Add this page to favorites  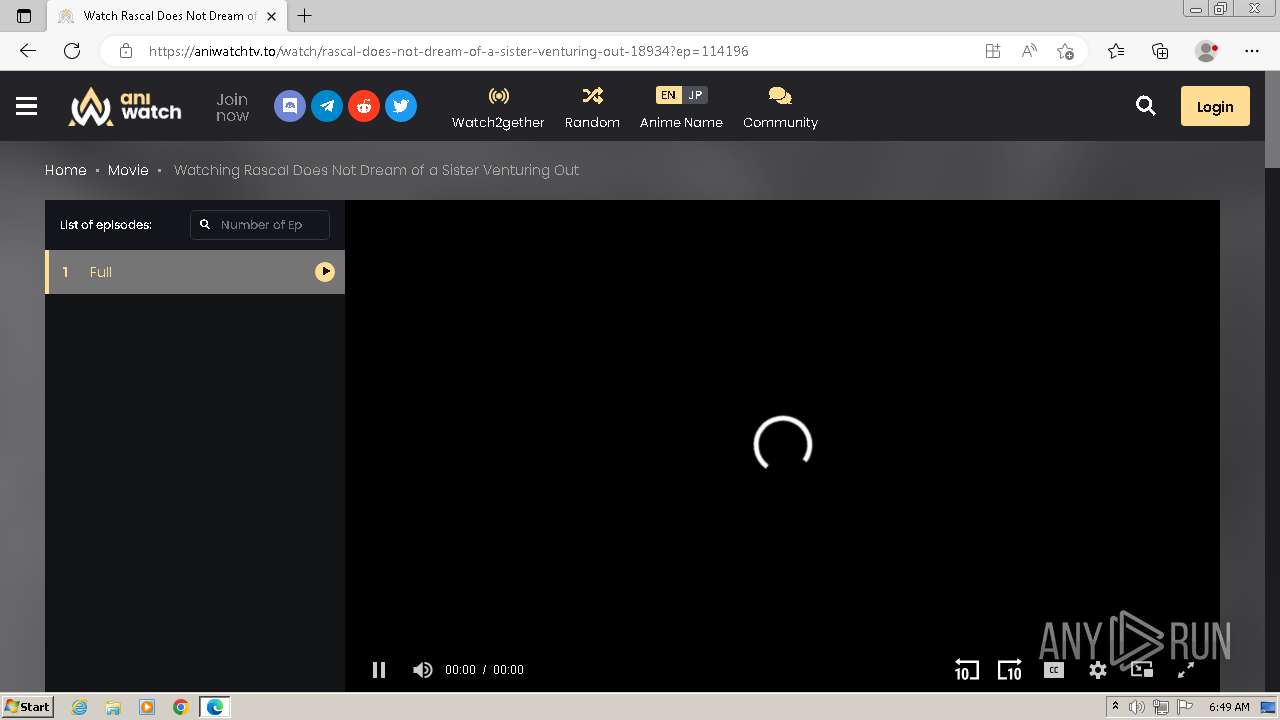tap(1065, 51)
